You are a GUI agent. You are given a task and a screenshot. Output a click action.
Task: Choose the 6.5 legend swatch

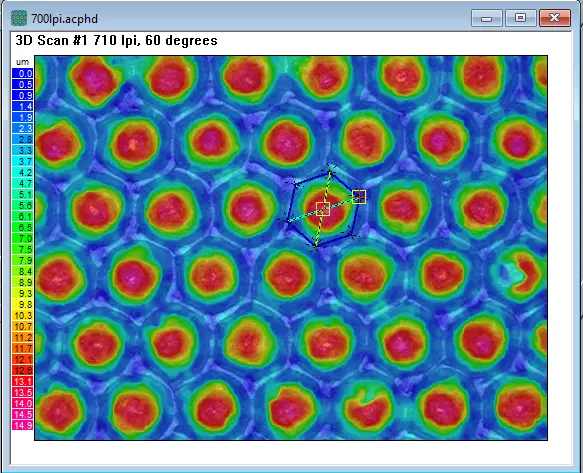tap(22, 228)
